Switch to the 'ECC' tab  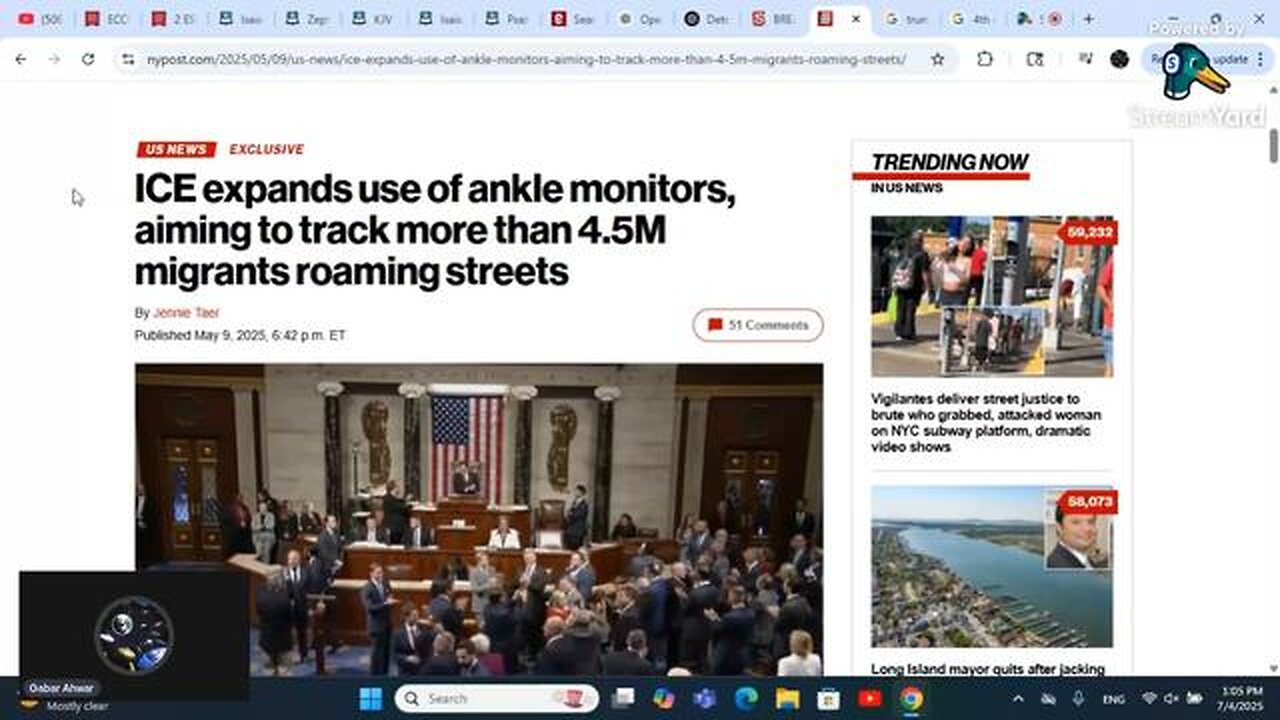pos(107,19)
